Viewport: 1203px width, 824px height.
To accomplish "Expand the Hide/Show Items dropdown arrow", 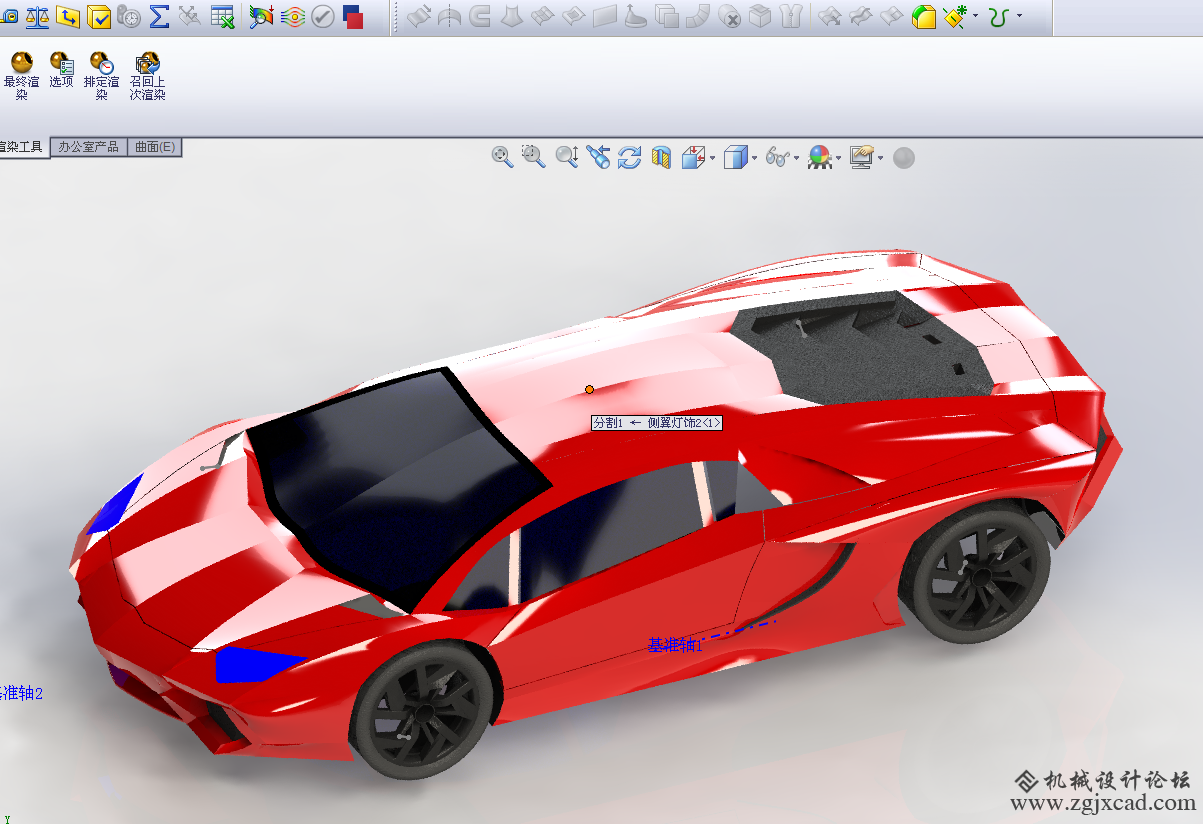I will click(x=797, y=157).
